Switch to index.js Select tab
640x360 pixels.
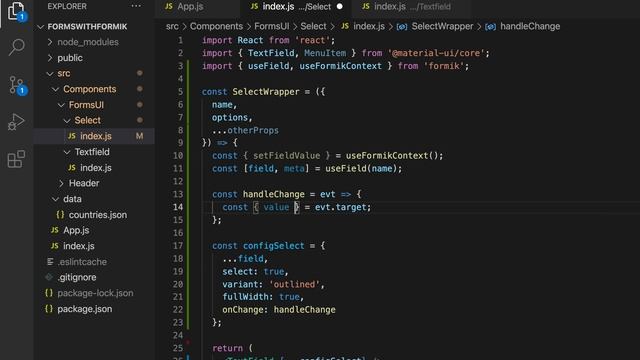pyautogui.click(x=296, y=7)
